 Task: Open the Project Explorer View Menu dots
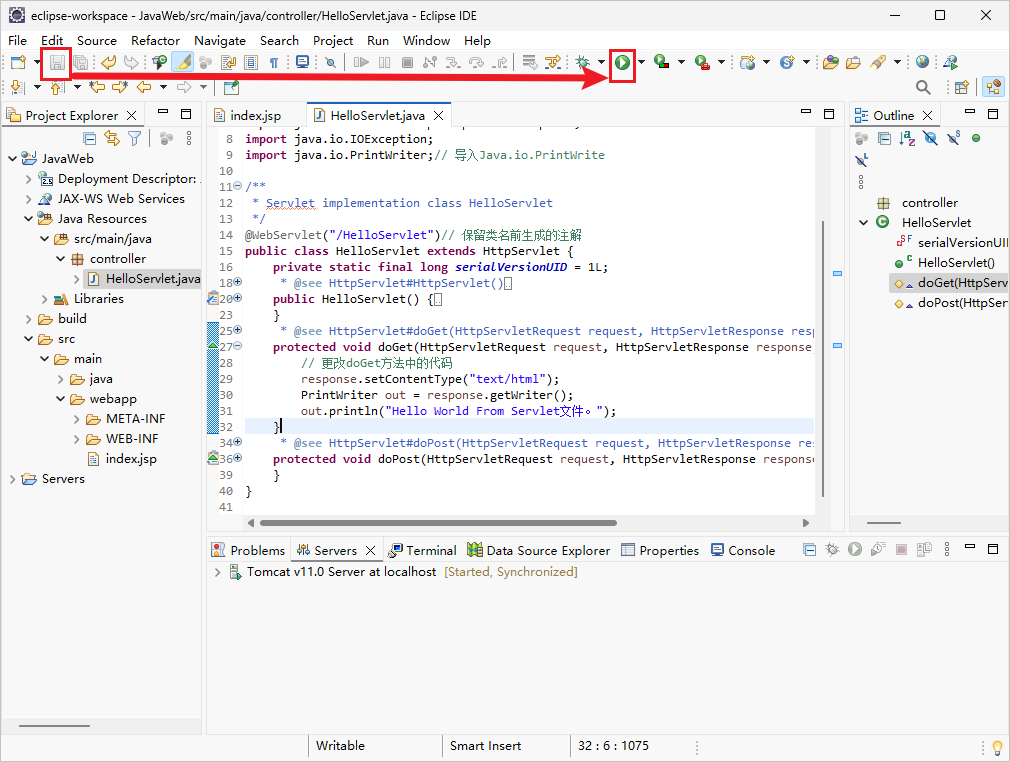pyautogui.click(x=189, y=138)
